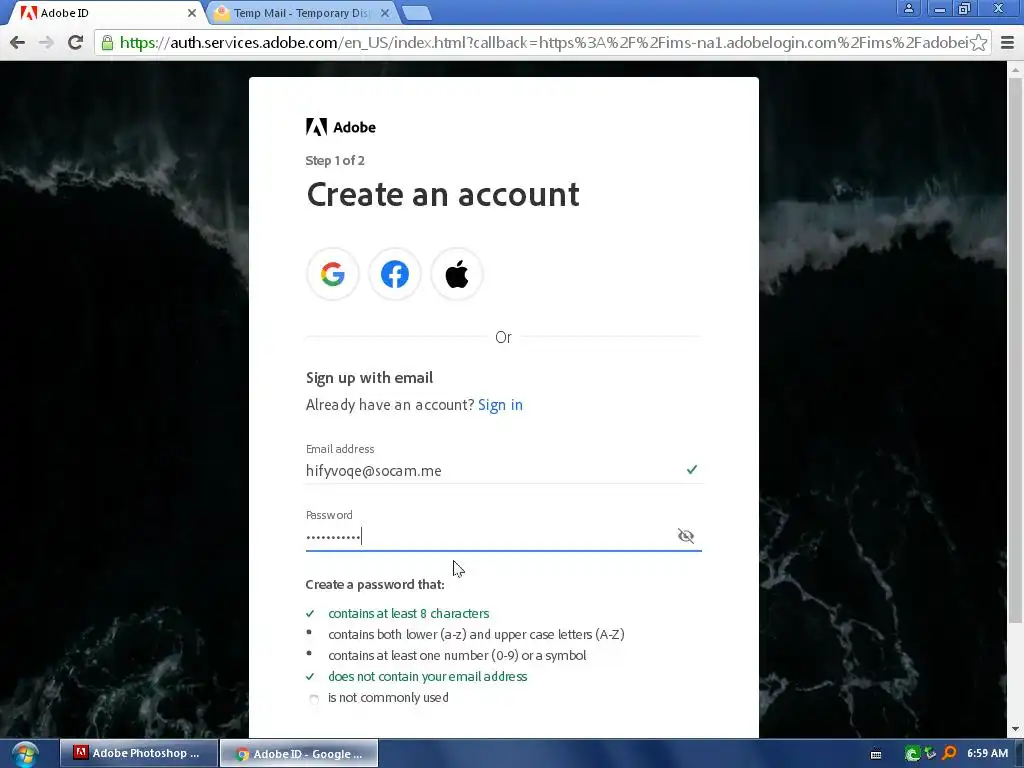Reload the page with the refresh icon
Image resolution: width=1024 pixels, height=768 pixels.
75,42
